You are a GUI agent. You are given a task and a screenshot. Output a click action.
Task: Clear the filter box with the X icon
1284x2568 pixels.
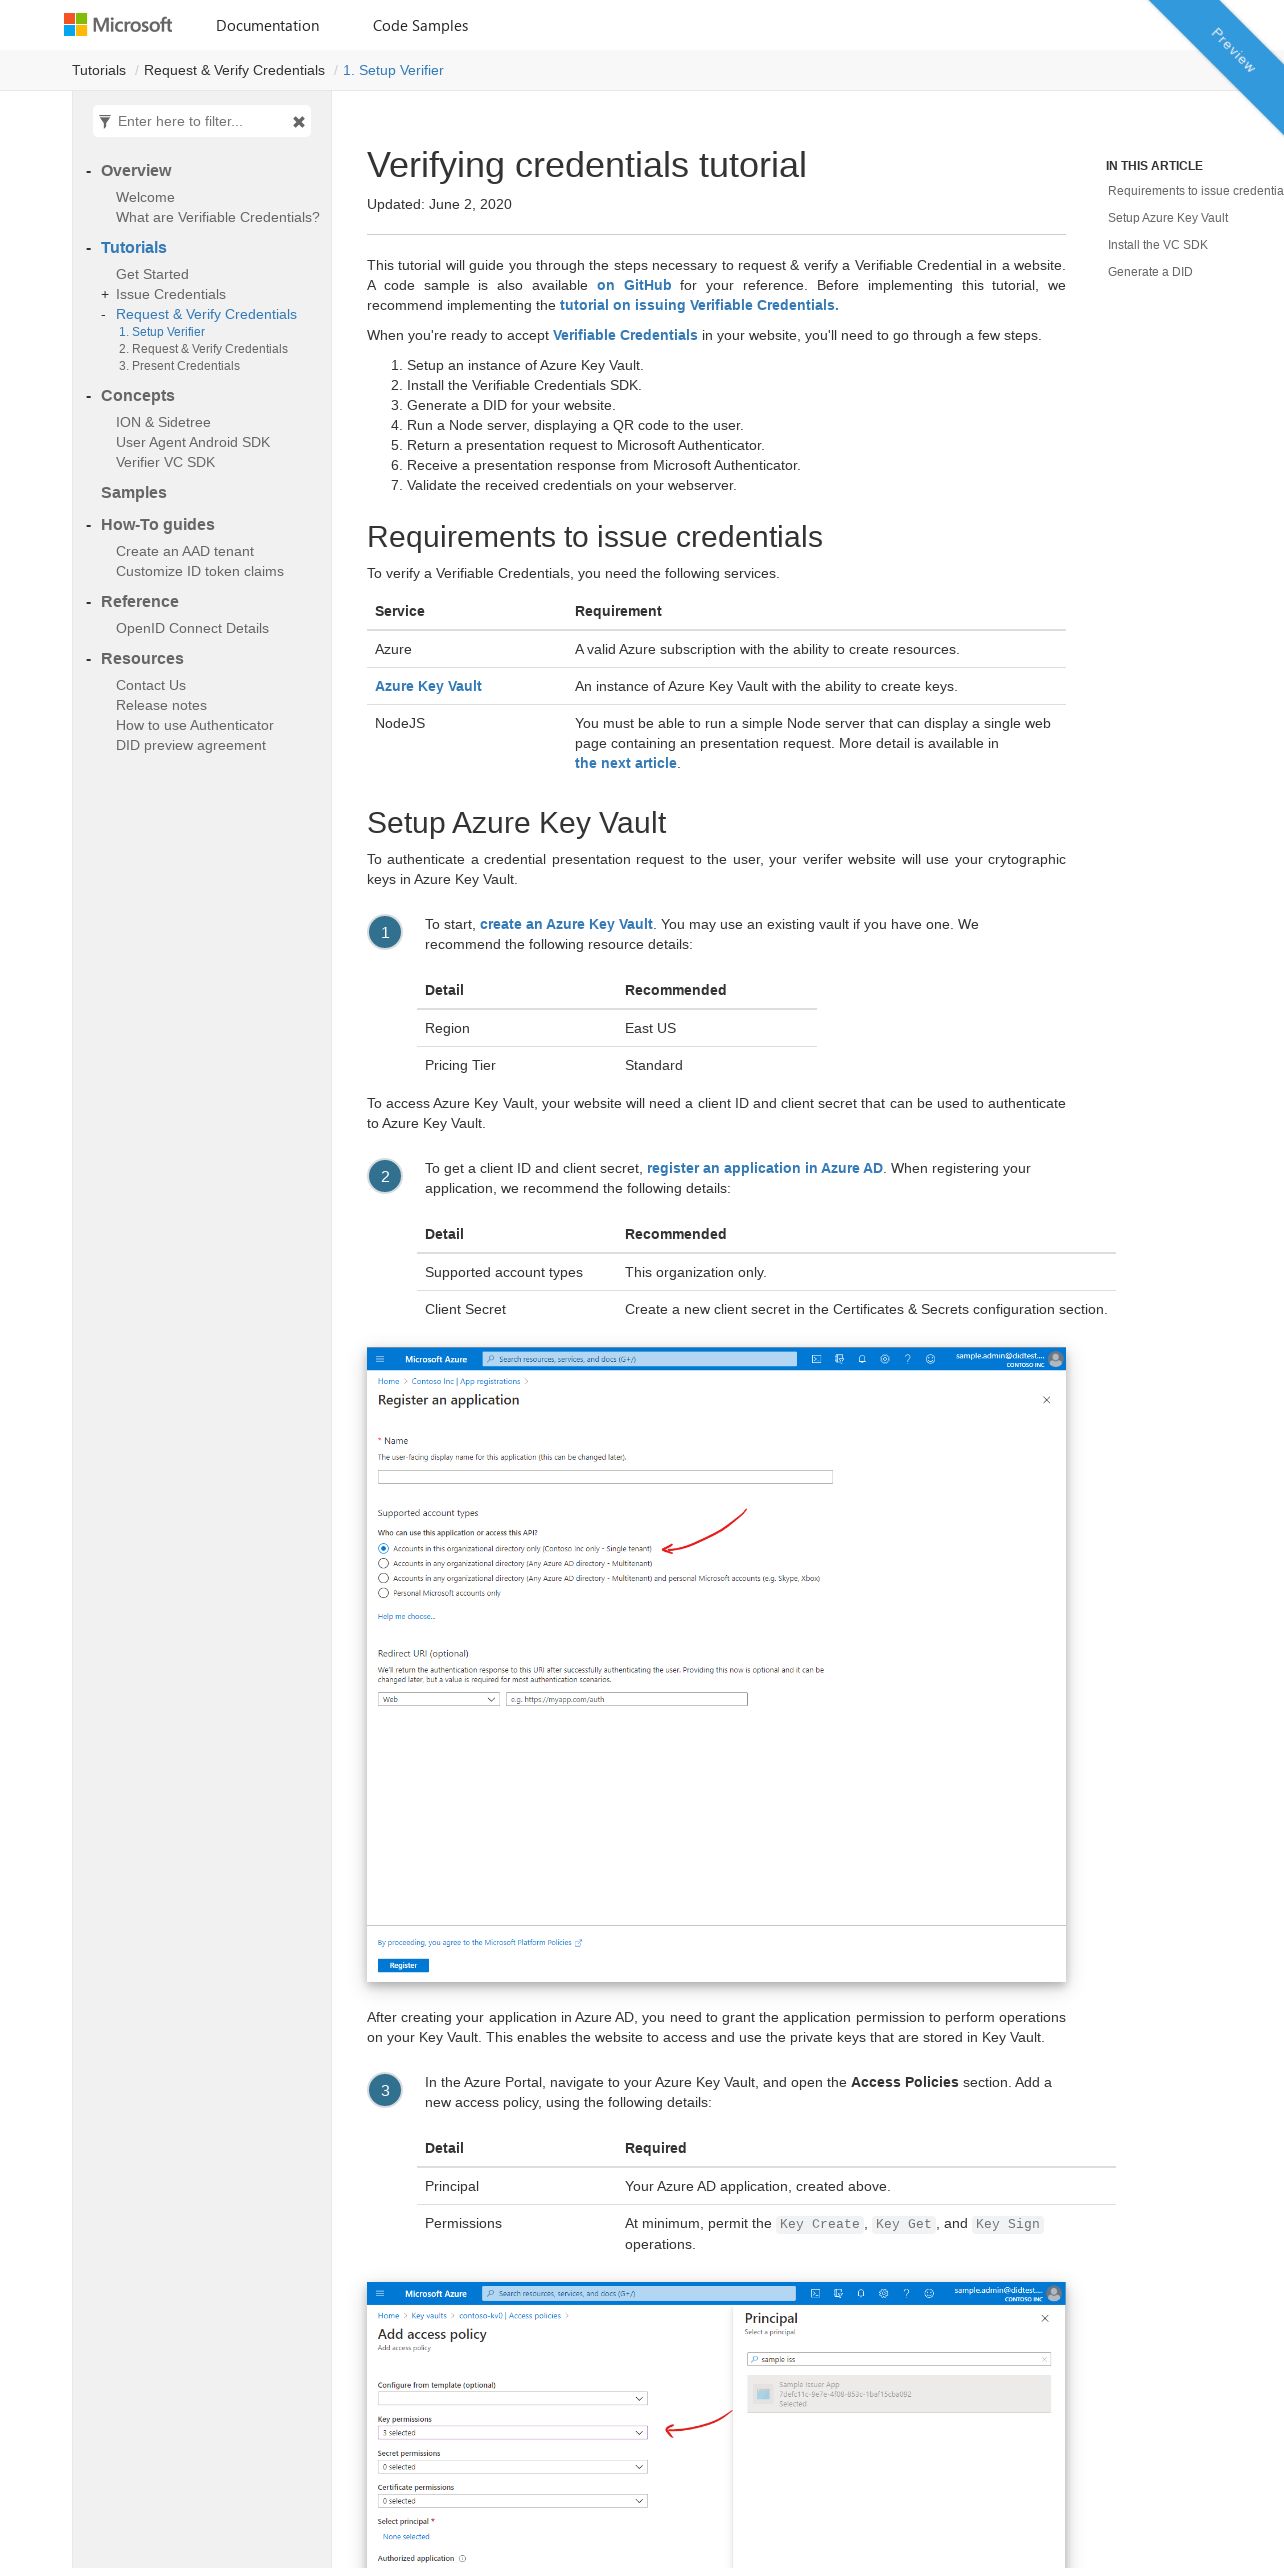(298, 122)
